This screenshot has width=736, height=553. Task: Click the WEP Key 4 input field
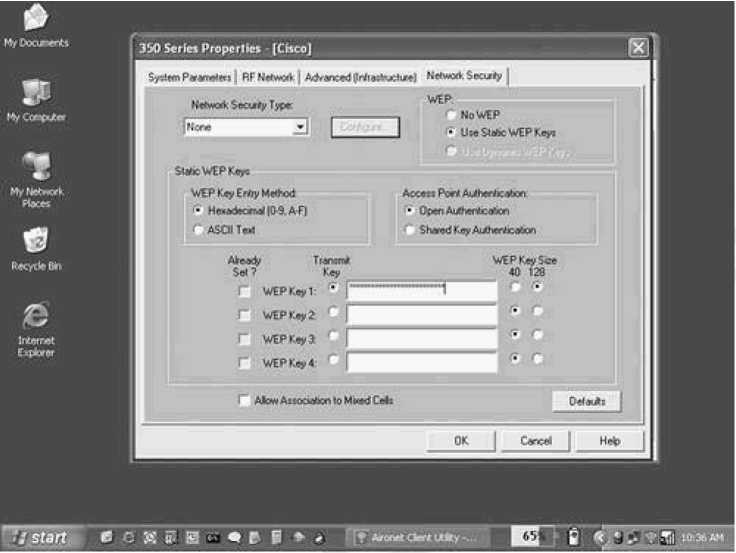pyautogui.click(x=422, y=362)
